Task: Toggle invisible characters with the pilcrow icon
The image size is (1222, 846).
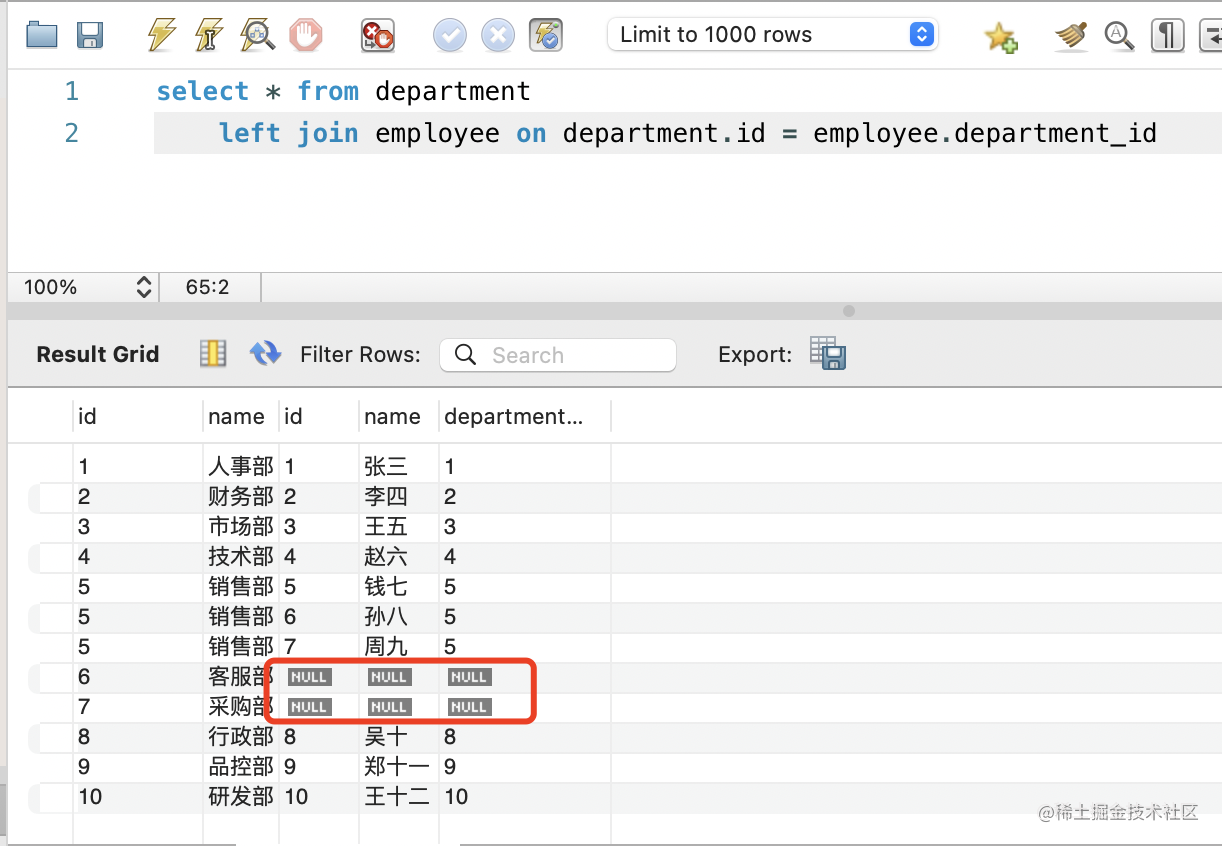Action: (x=1167, y=36)
